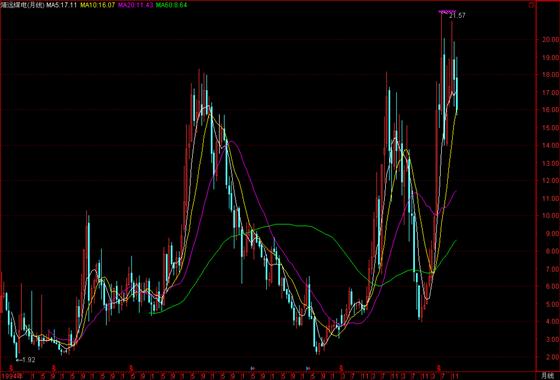The image size is (560, 380).
Task: Select the yellow MA10 indicator label
Action: [98, 5]
